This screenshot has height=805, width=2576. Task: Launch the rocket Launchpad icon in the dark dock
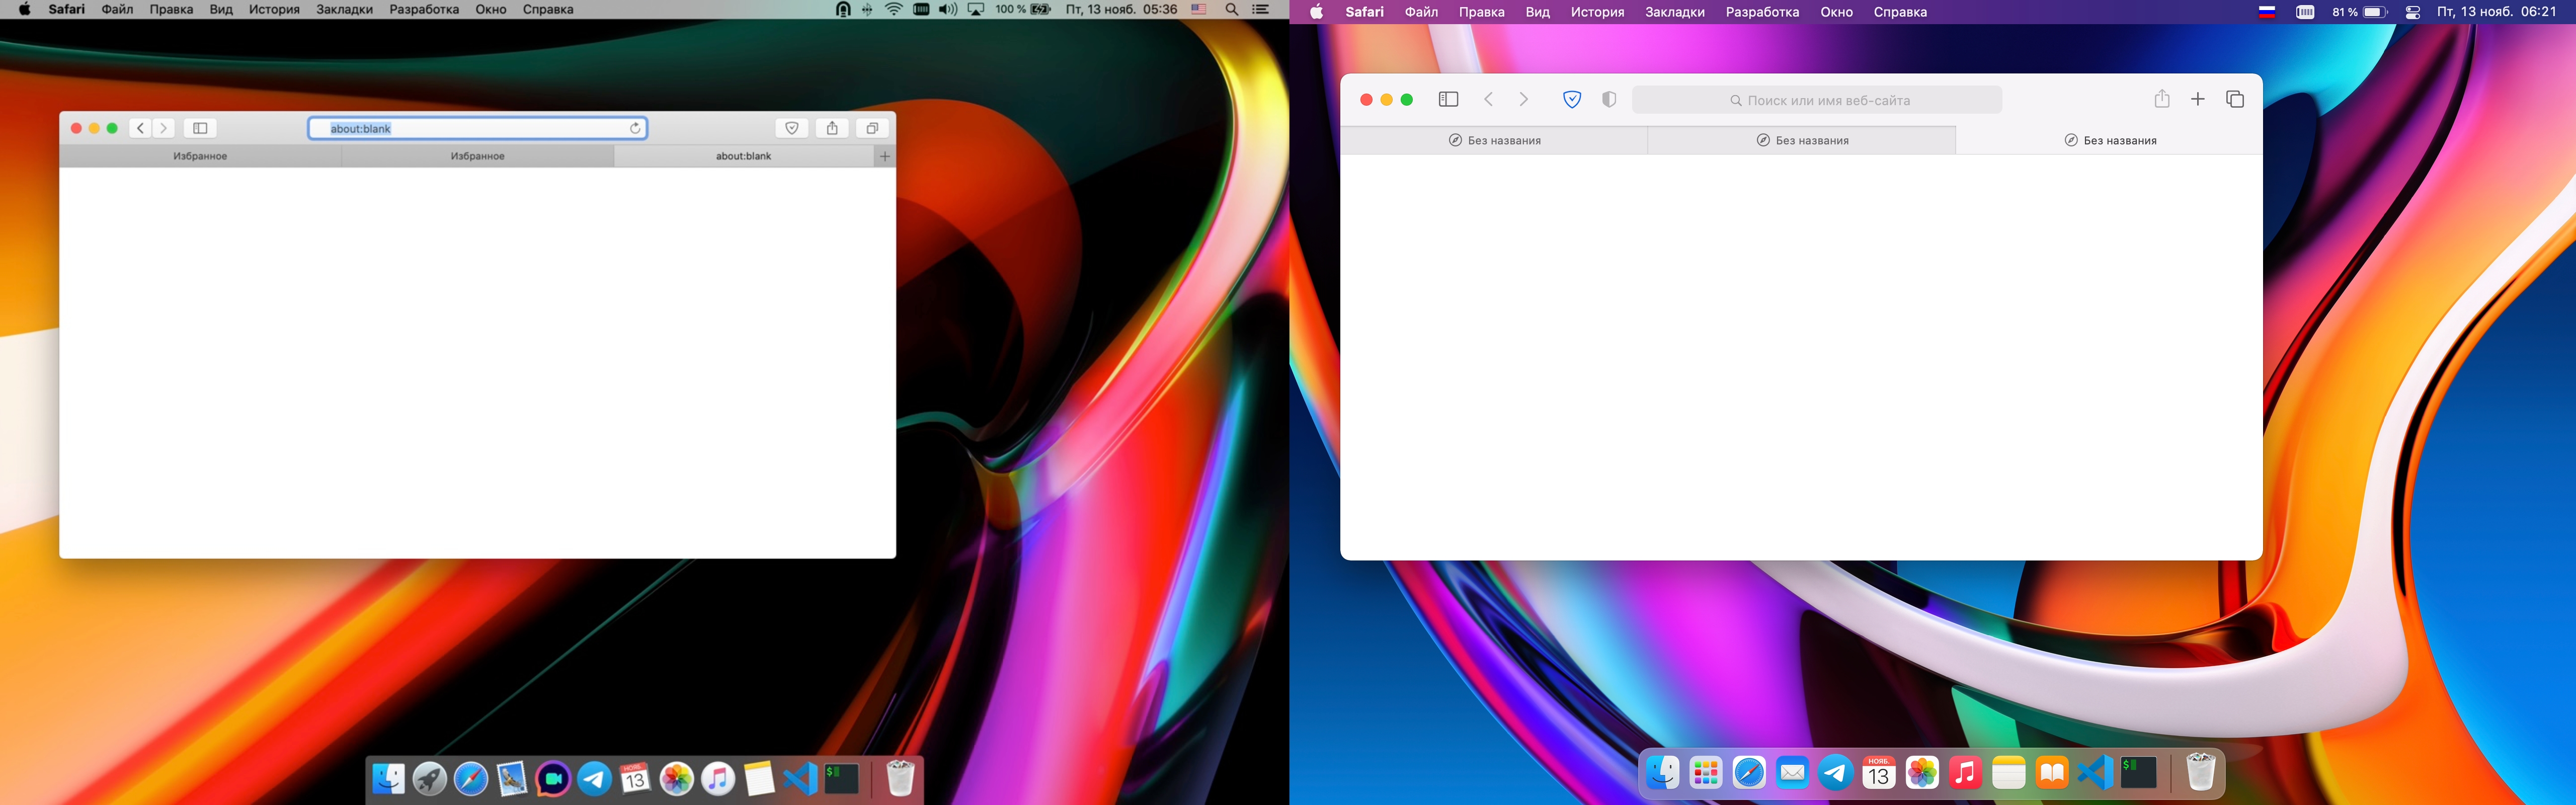[430, 778]
